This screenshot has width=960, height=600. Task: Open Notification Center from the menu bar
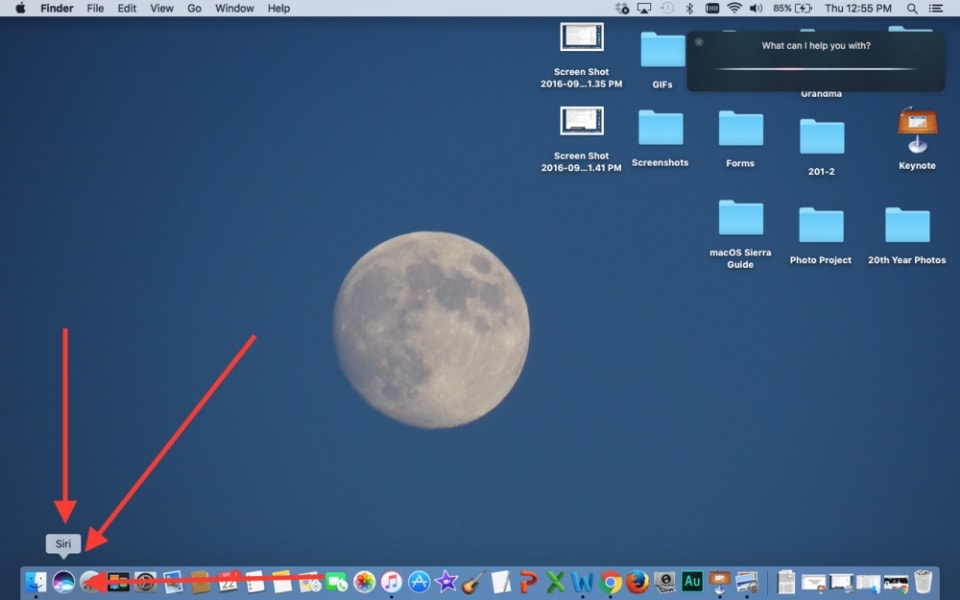pyautogui.click(x=937, y=8)
